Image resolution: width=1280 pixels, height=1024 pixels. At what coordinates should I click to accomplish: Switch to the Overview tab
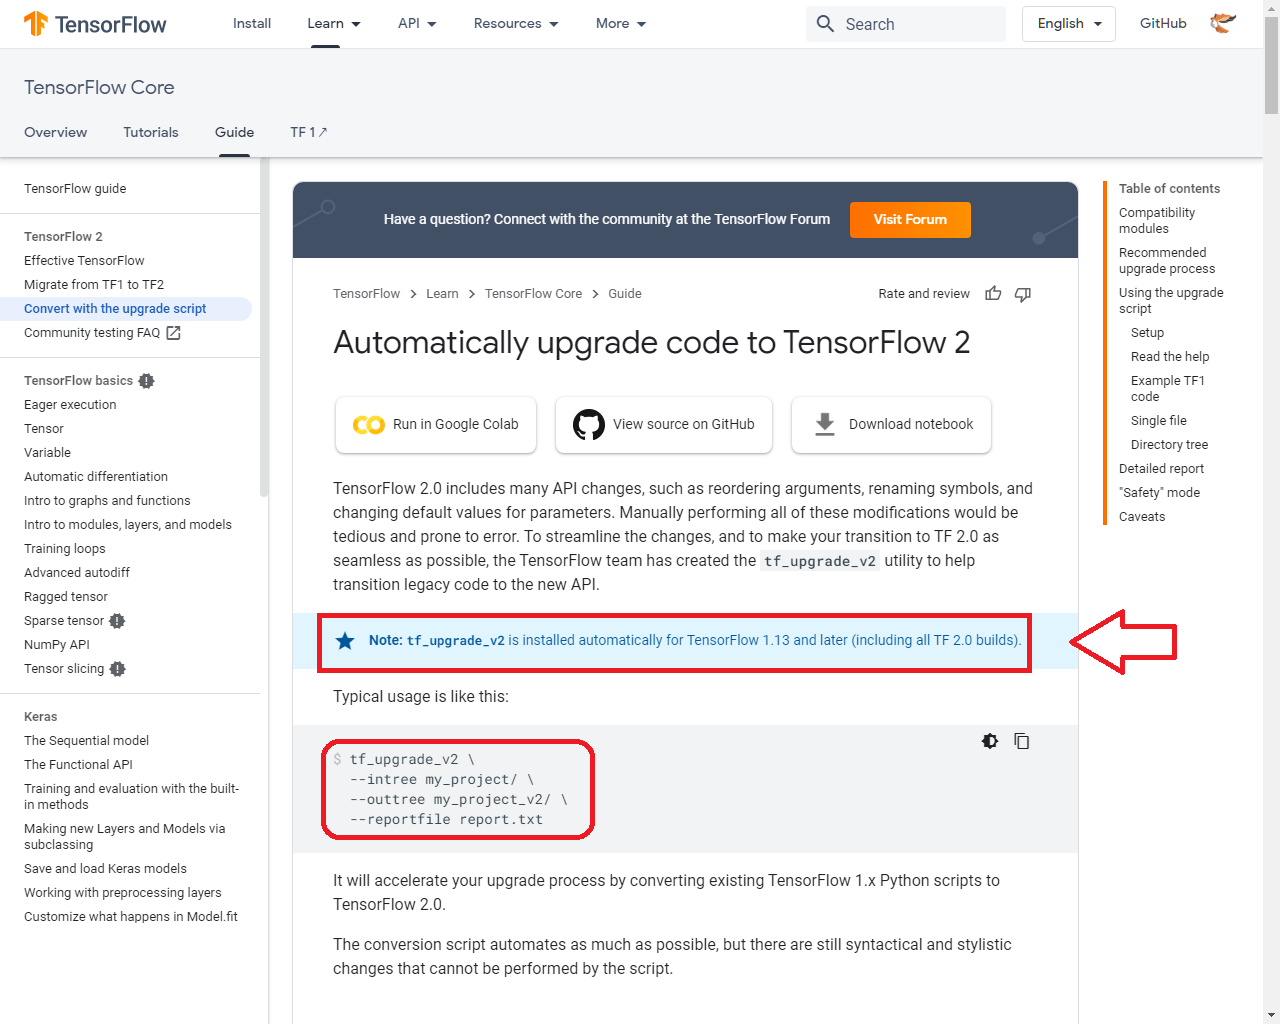55,132
